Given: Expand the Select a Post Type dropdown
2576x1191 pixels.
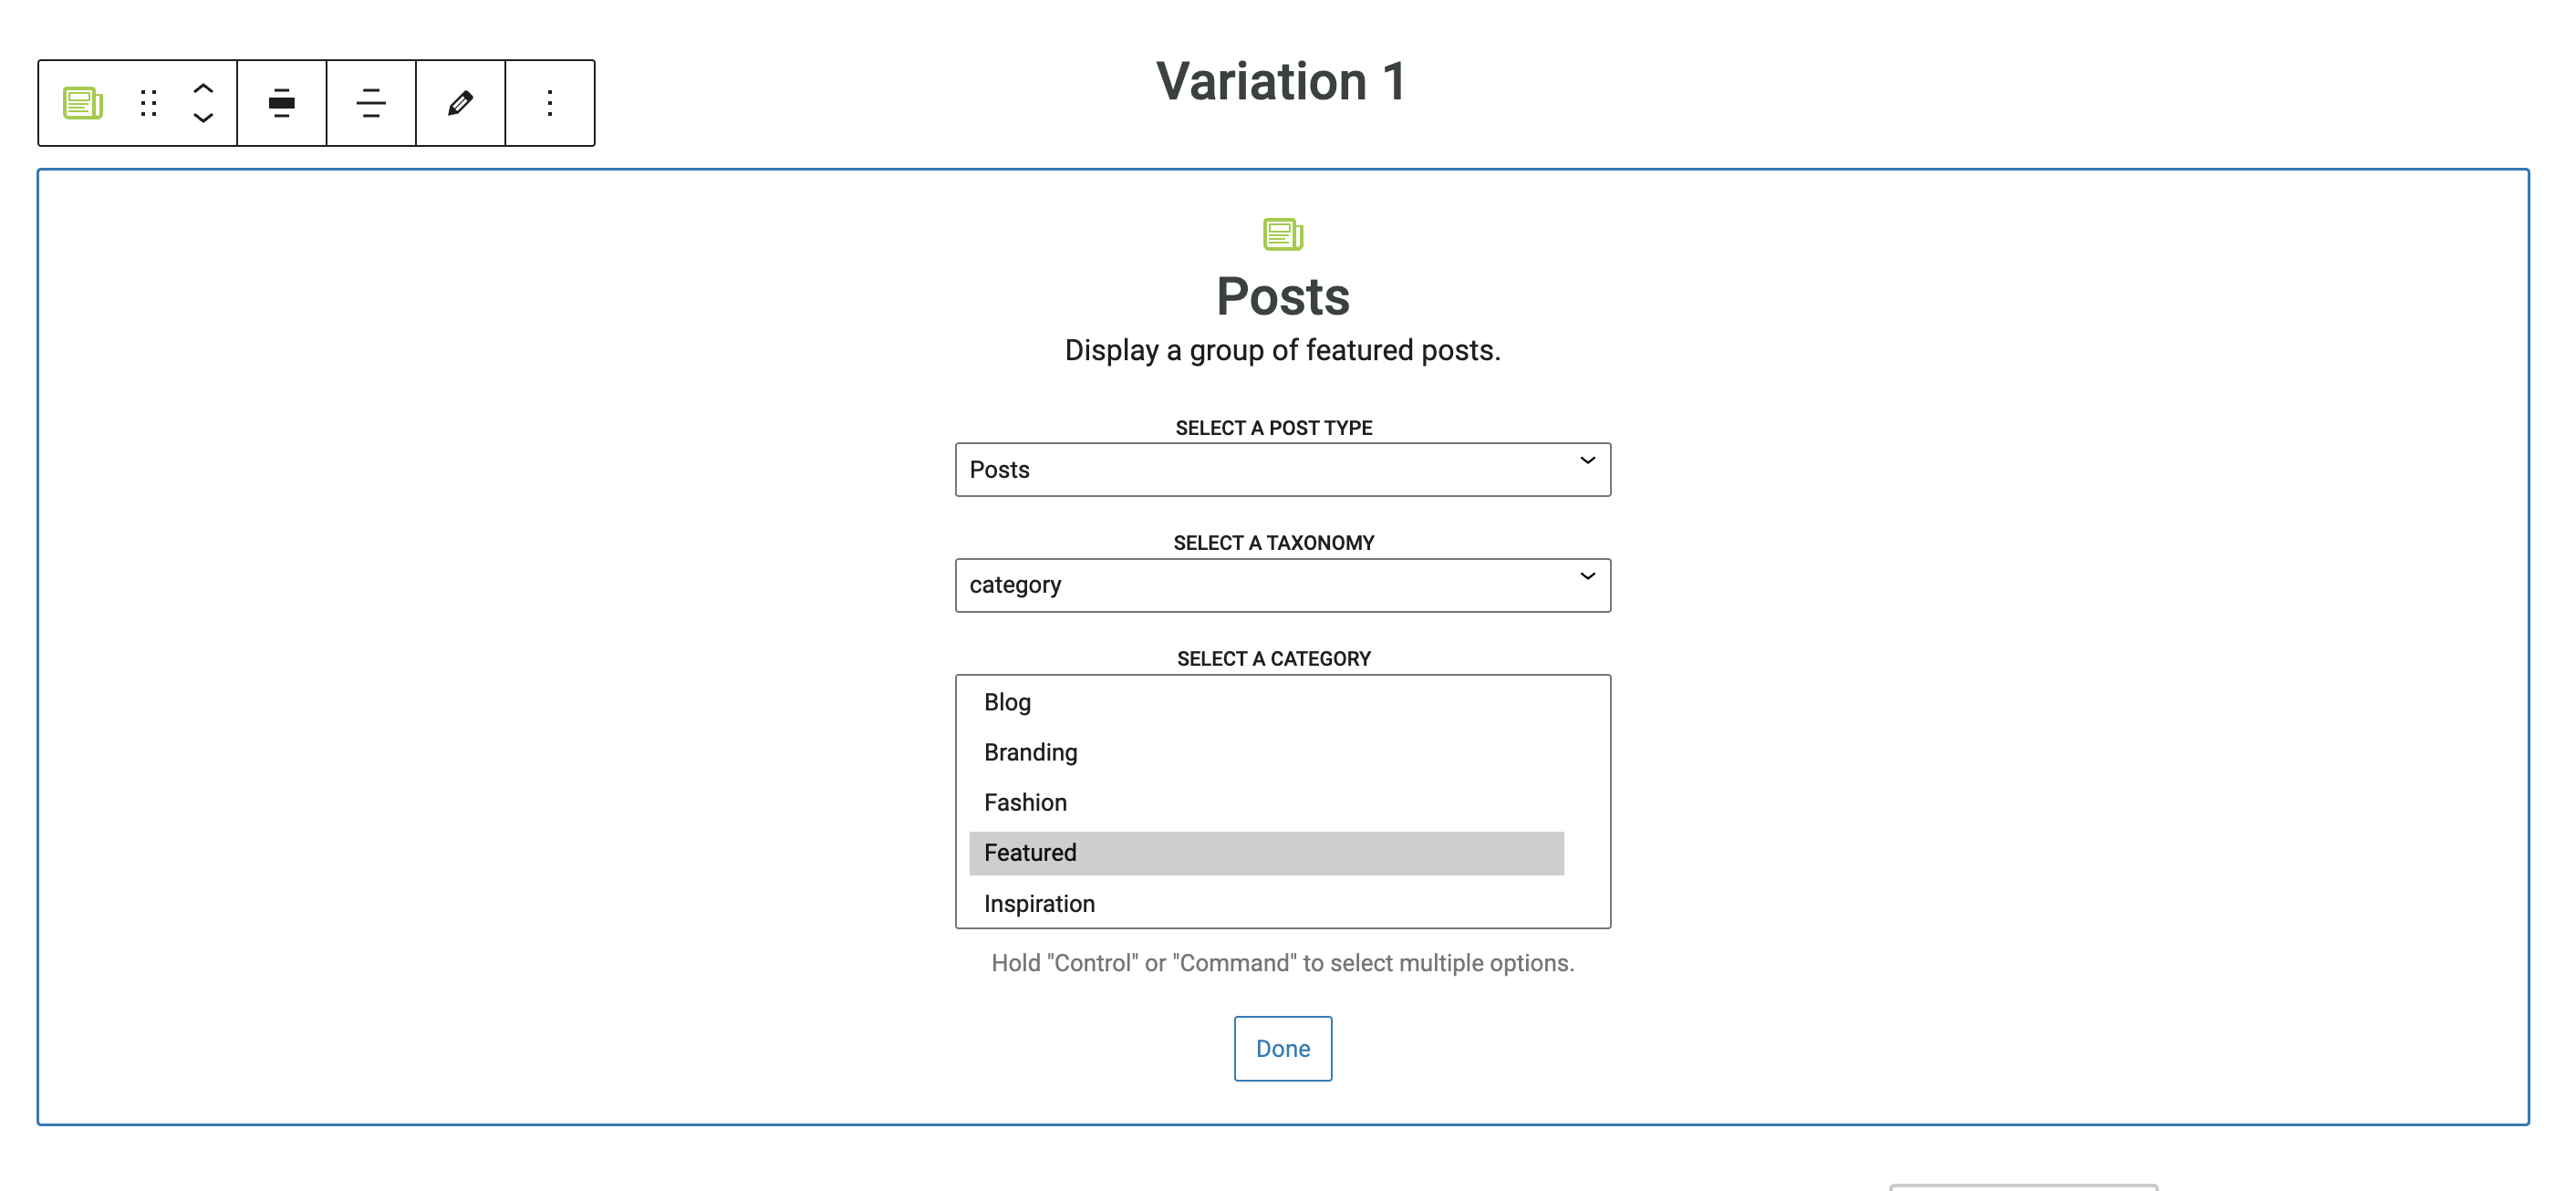Looking at the screenshot, I should point(1283,469).
